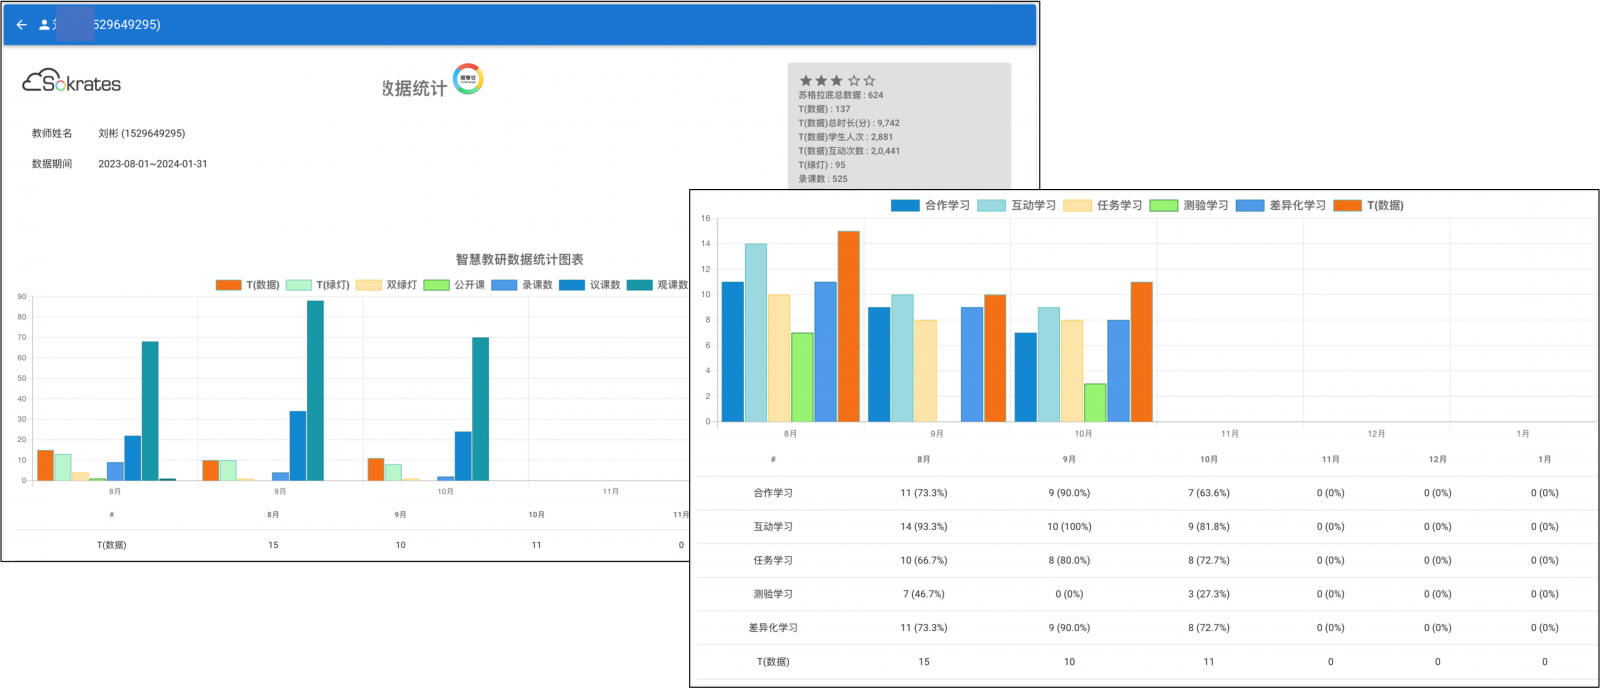Click the Sokrates cloud logo
This screenshot has width=1600, height=688.
click(71, 82)
